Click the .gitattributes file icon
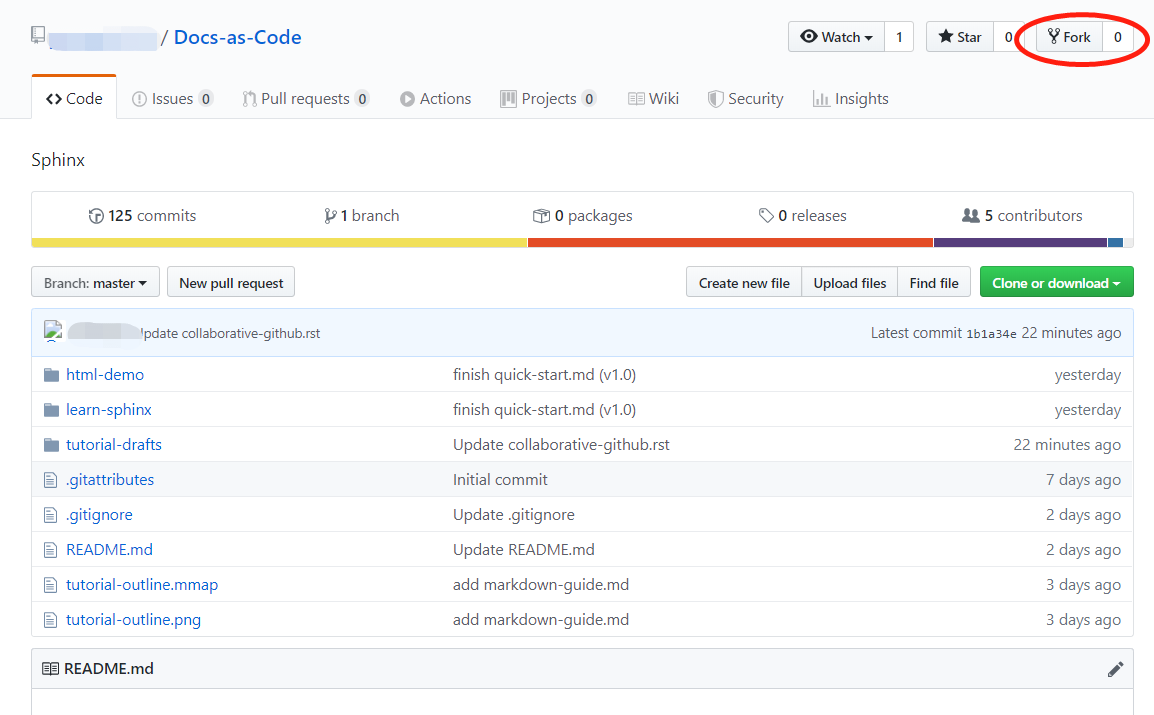1154x715 pixels. [x=51, y=479]
